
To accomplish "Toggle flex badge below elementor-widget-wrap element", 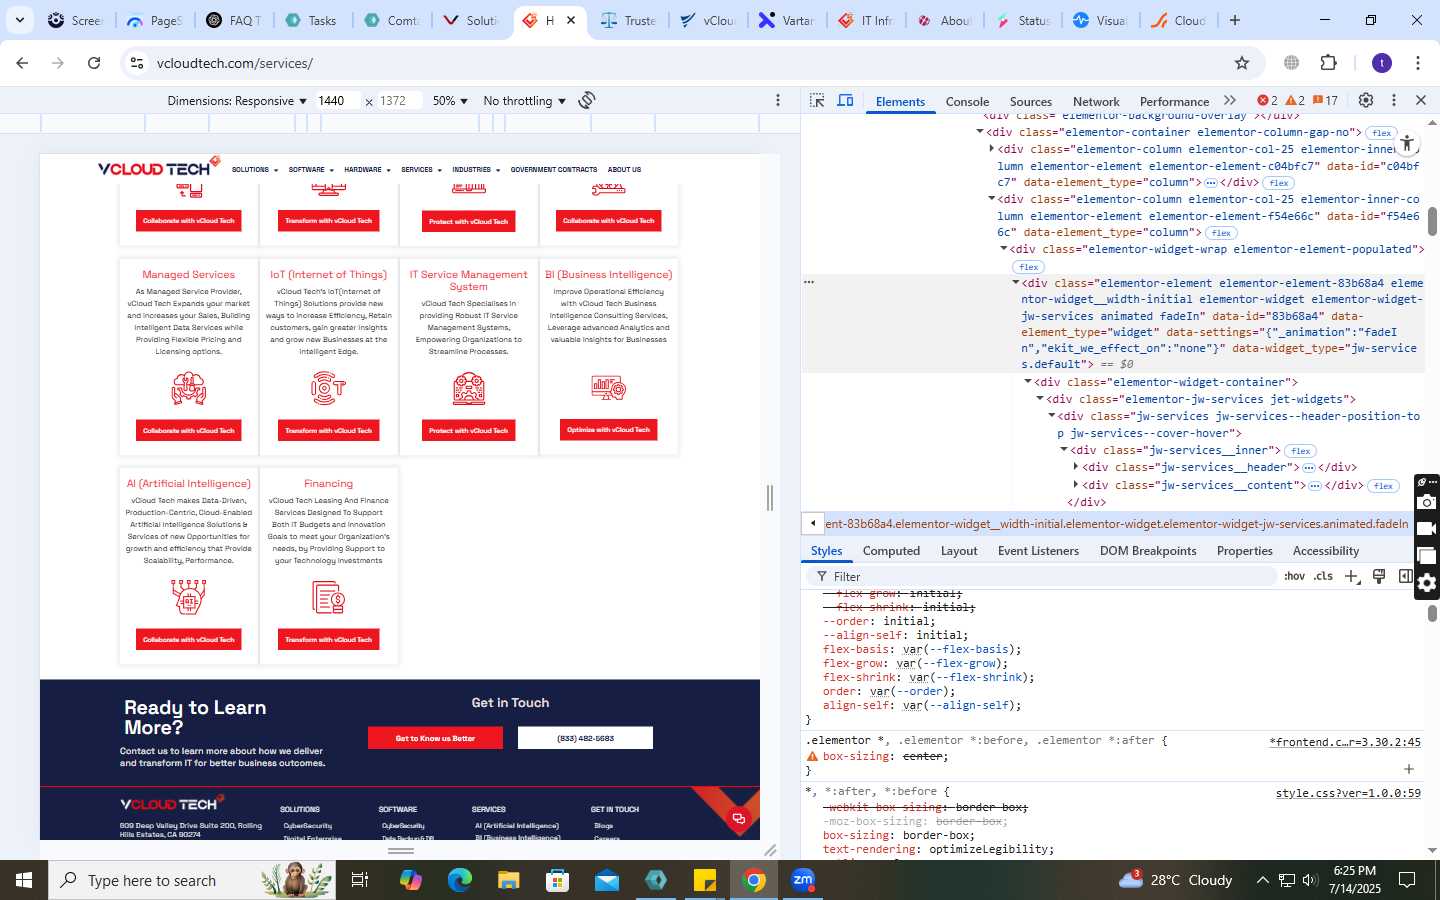I will pyautogui.click(x=1029, y=267).
